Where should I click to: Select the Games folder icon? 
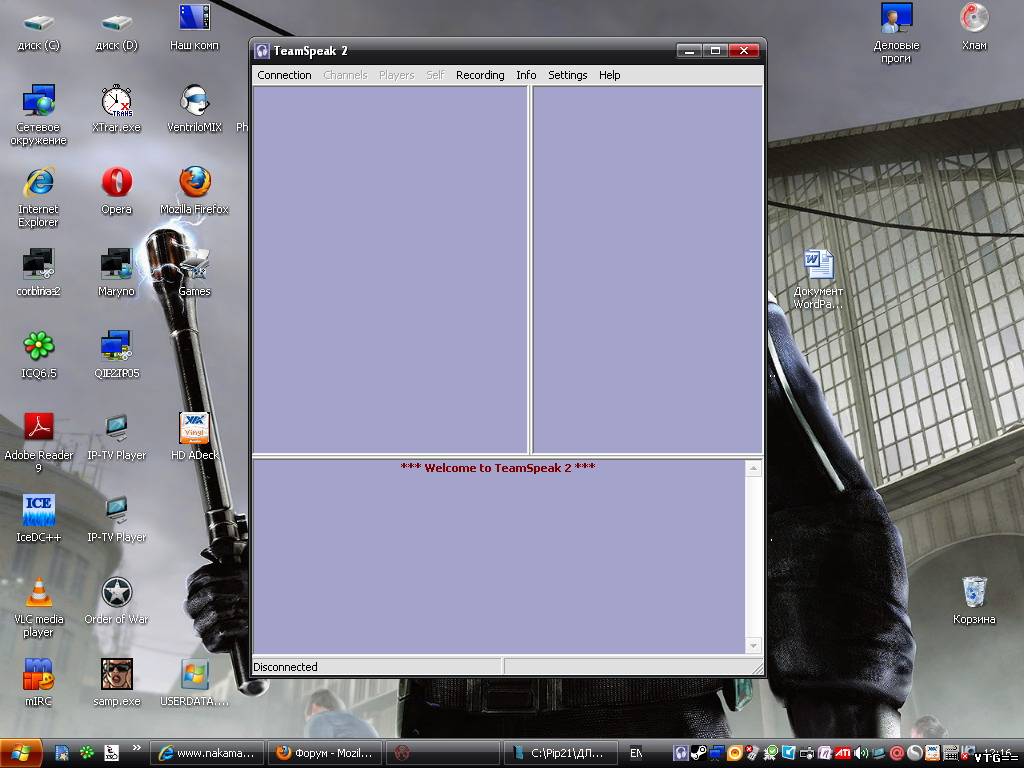coord(194,273)
